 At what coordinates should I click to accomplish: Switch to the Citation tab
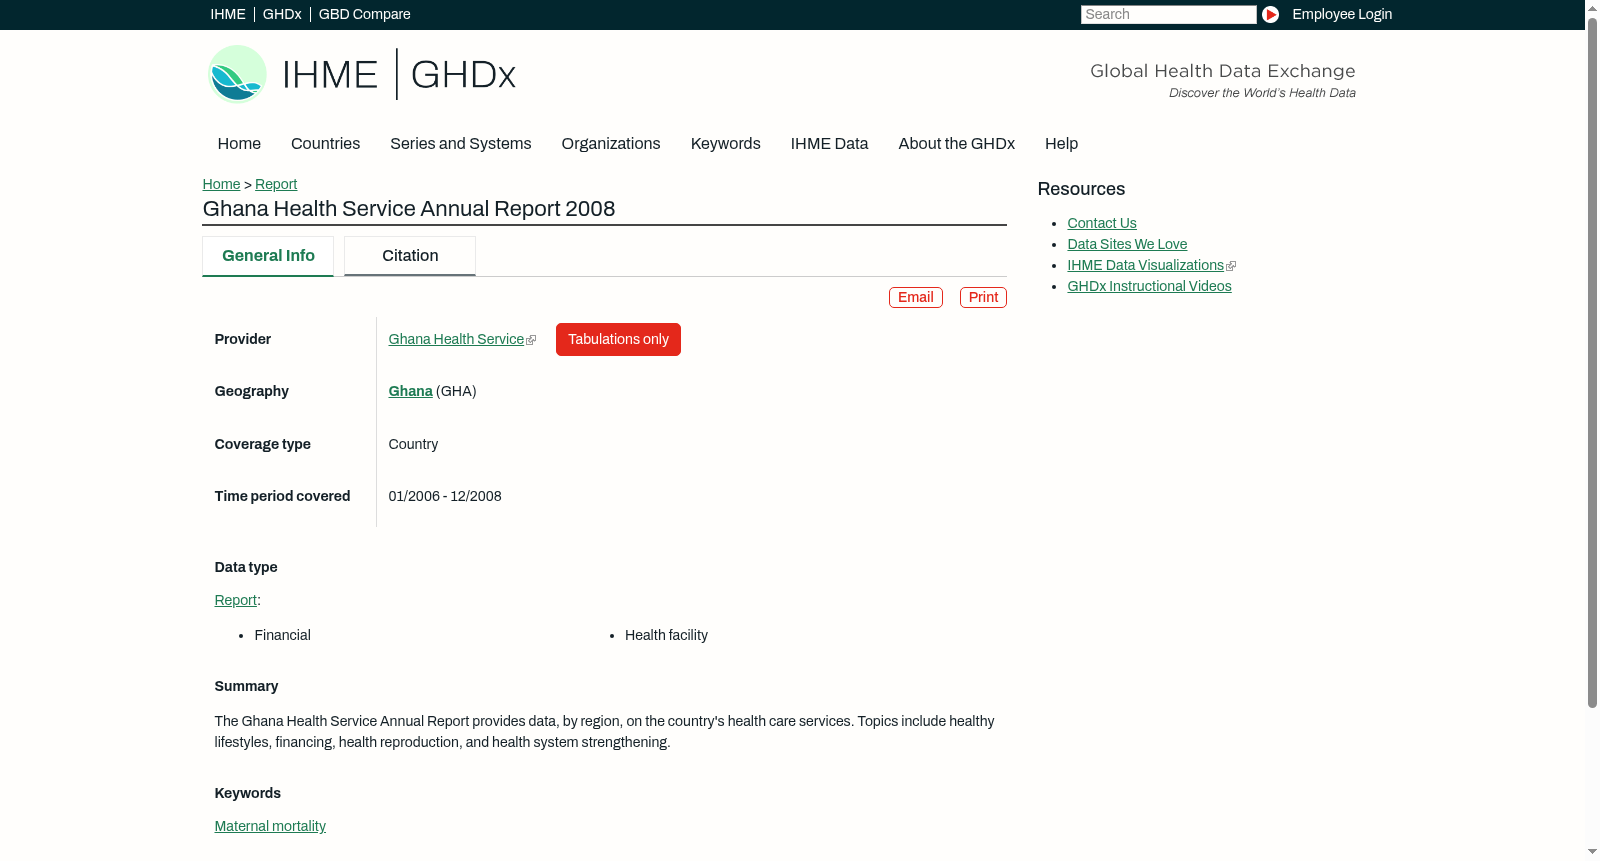coord(410,256)
